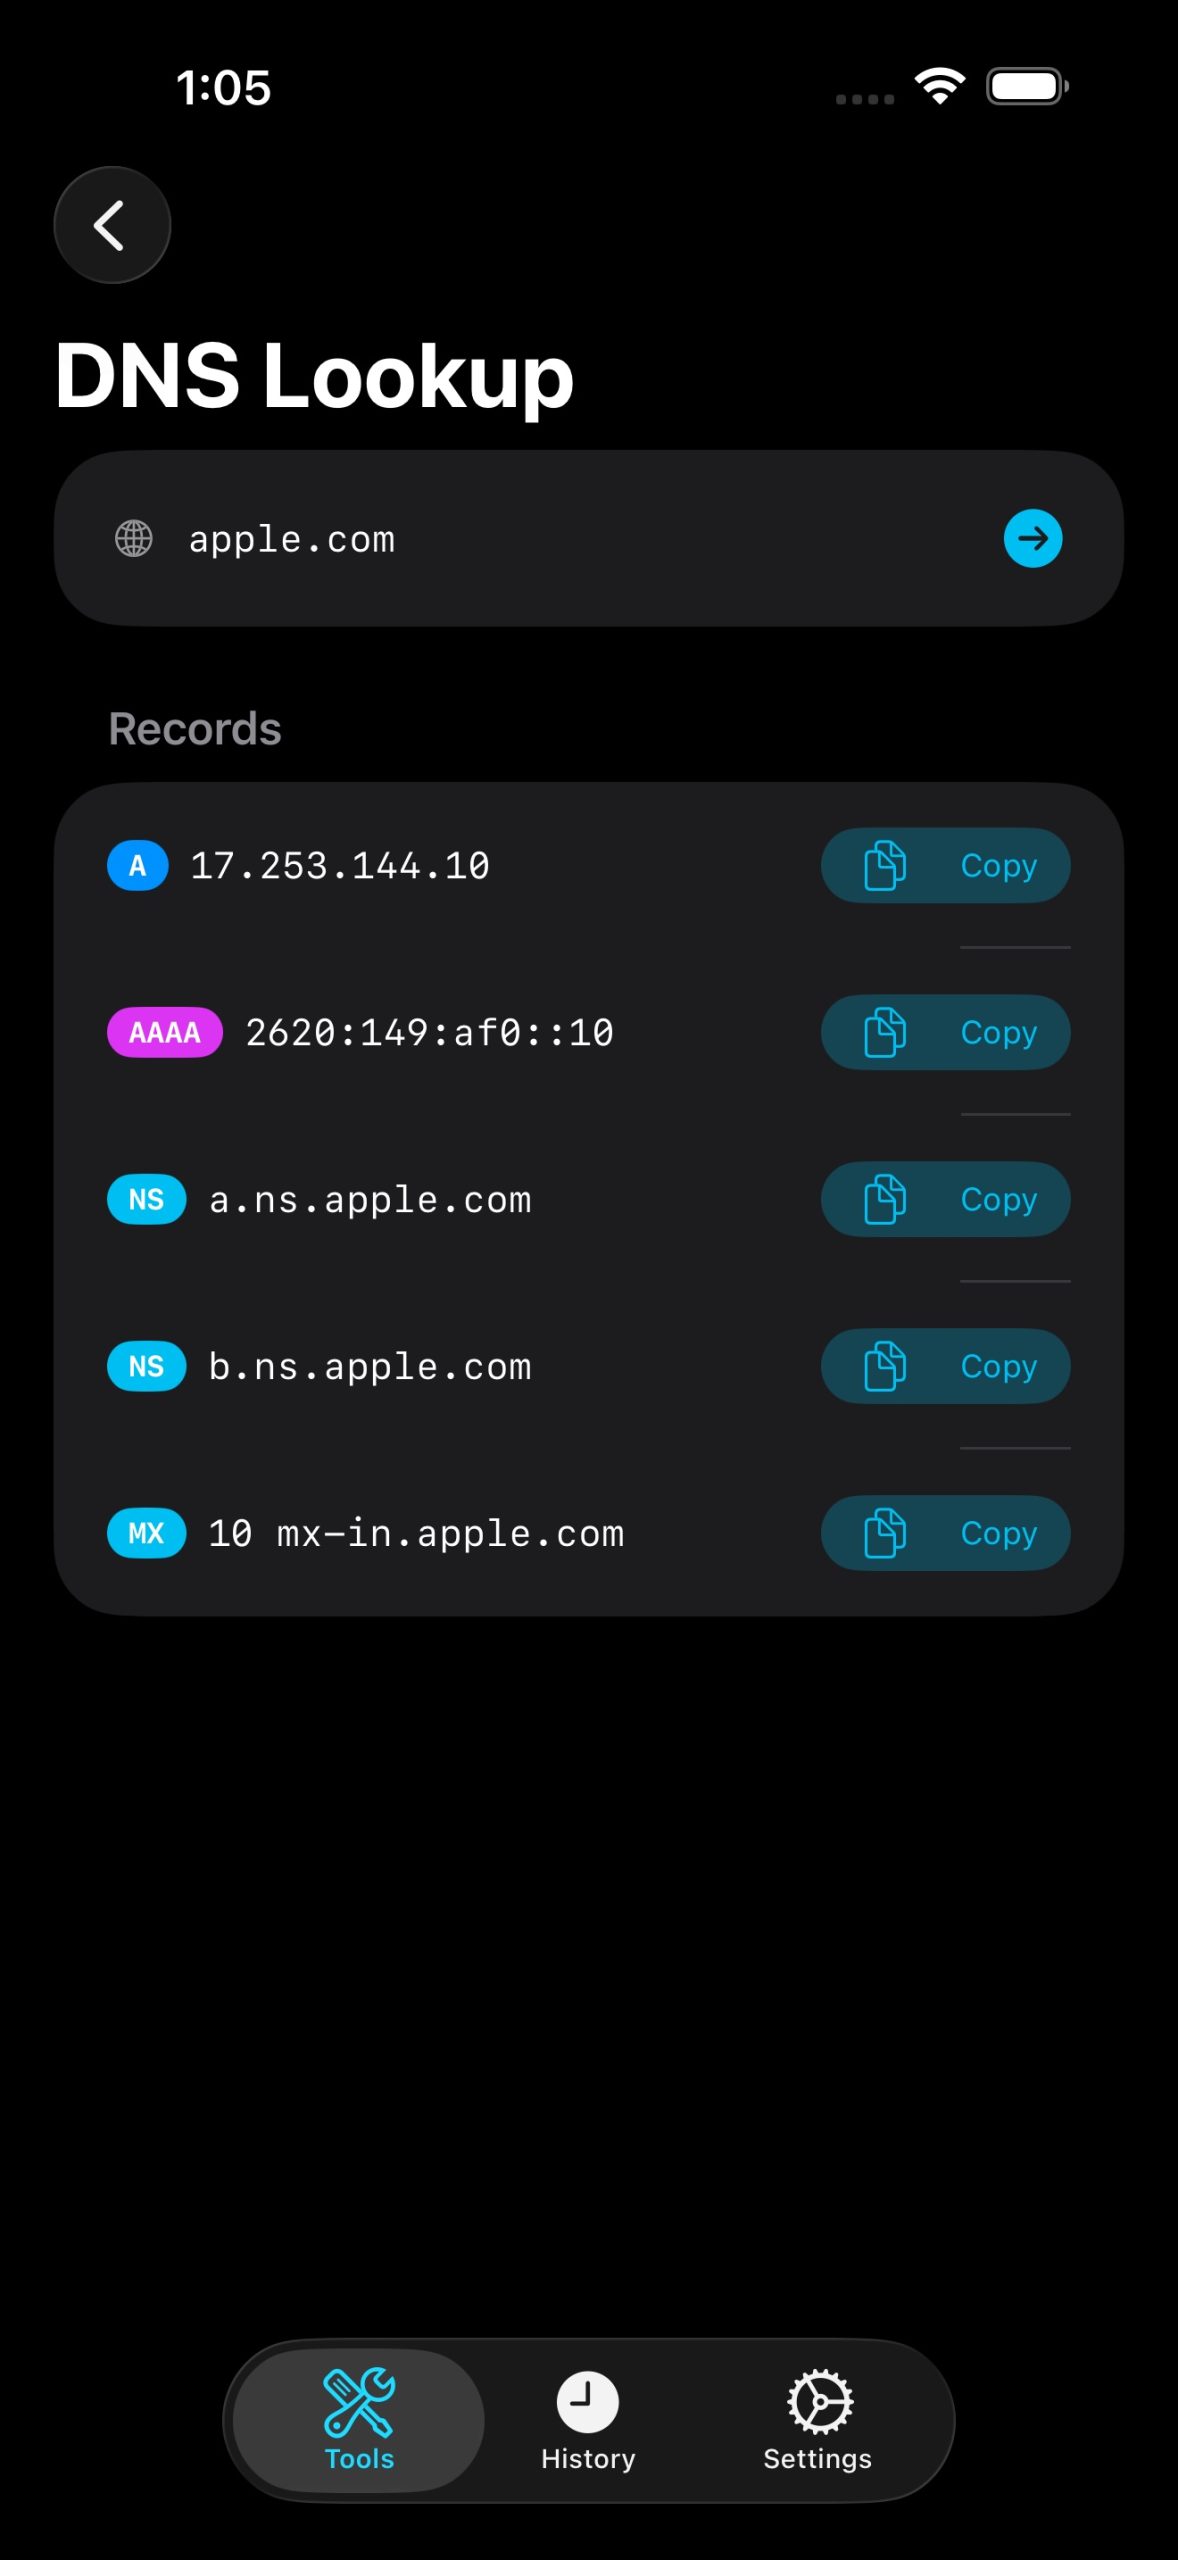Click copy icon for 17.253.144.10 record

point(885,865)
